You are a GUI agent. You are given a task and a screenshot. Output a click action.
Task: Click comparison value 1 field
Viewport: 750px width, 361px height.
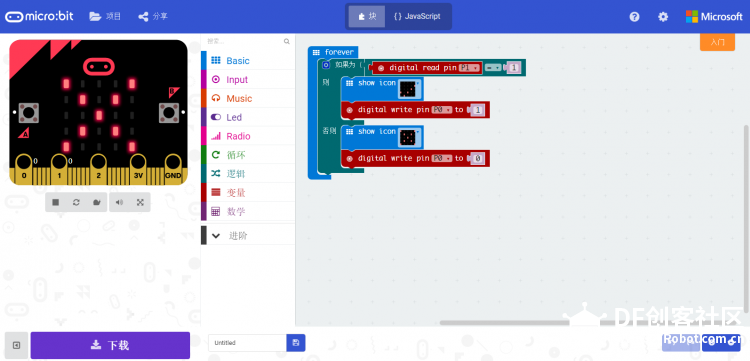513,68
